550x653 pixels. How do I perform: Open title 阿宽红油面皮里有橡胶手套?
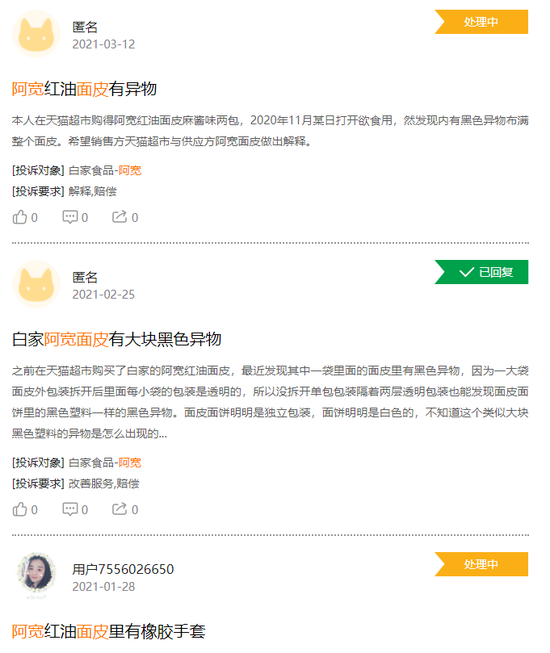pos(109,632)
